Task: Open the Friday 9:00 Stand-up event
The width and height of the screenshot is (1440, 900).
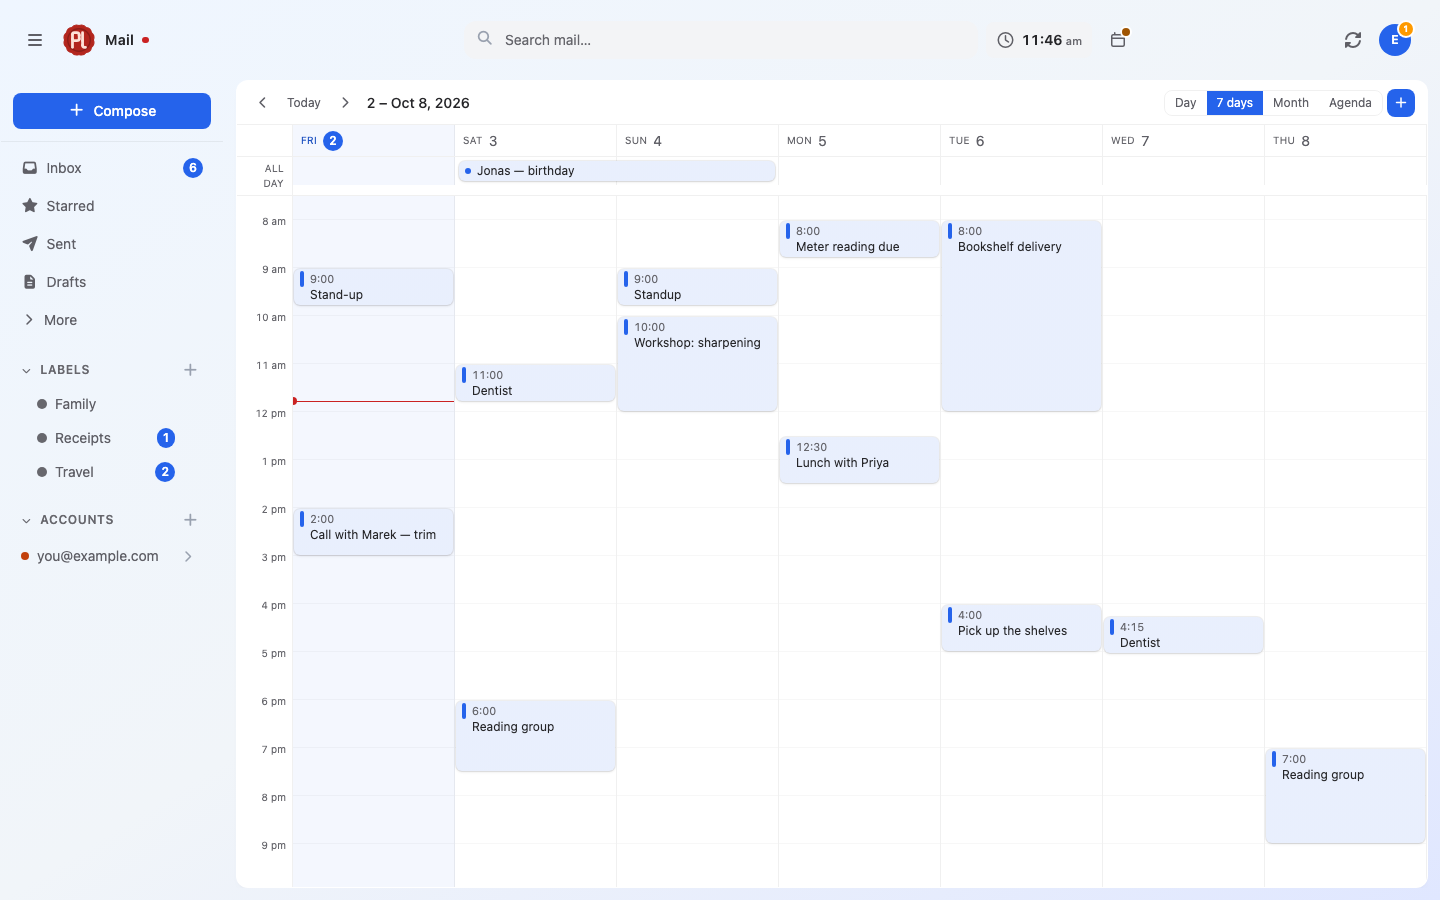Action: 373,287
